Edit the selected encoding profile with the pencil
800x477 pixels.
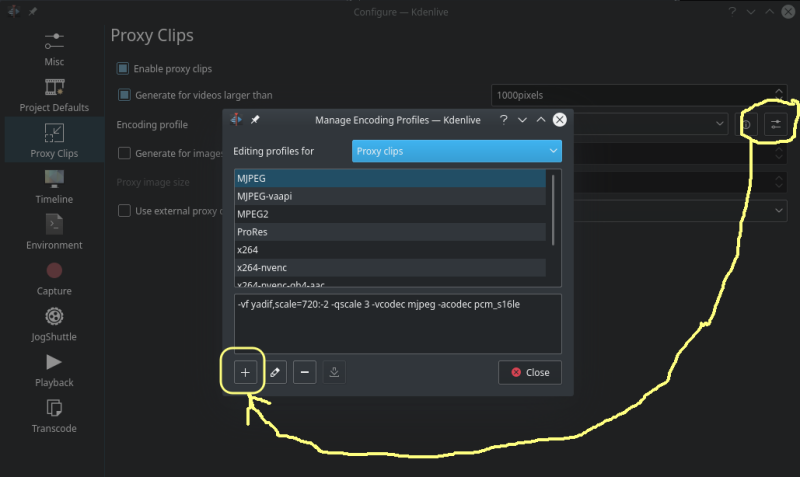click(x=275, y=372)
